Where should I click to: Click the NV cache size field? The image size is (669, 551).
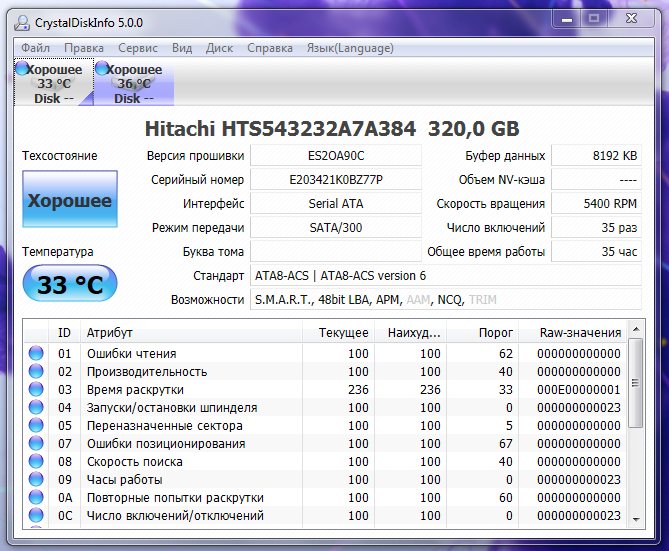(596, 180)
